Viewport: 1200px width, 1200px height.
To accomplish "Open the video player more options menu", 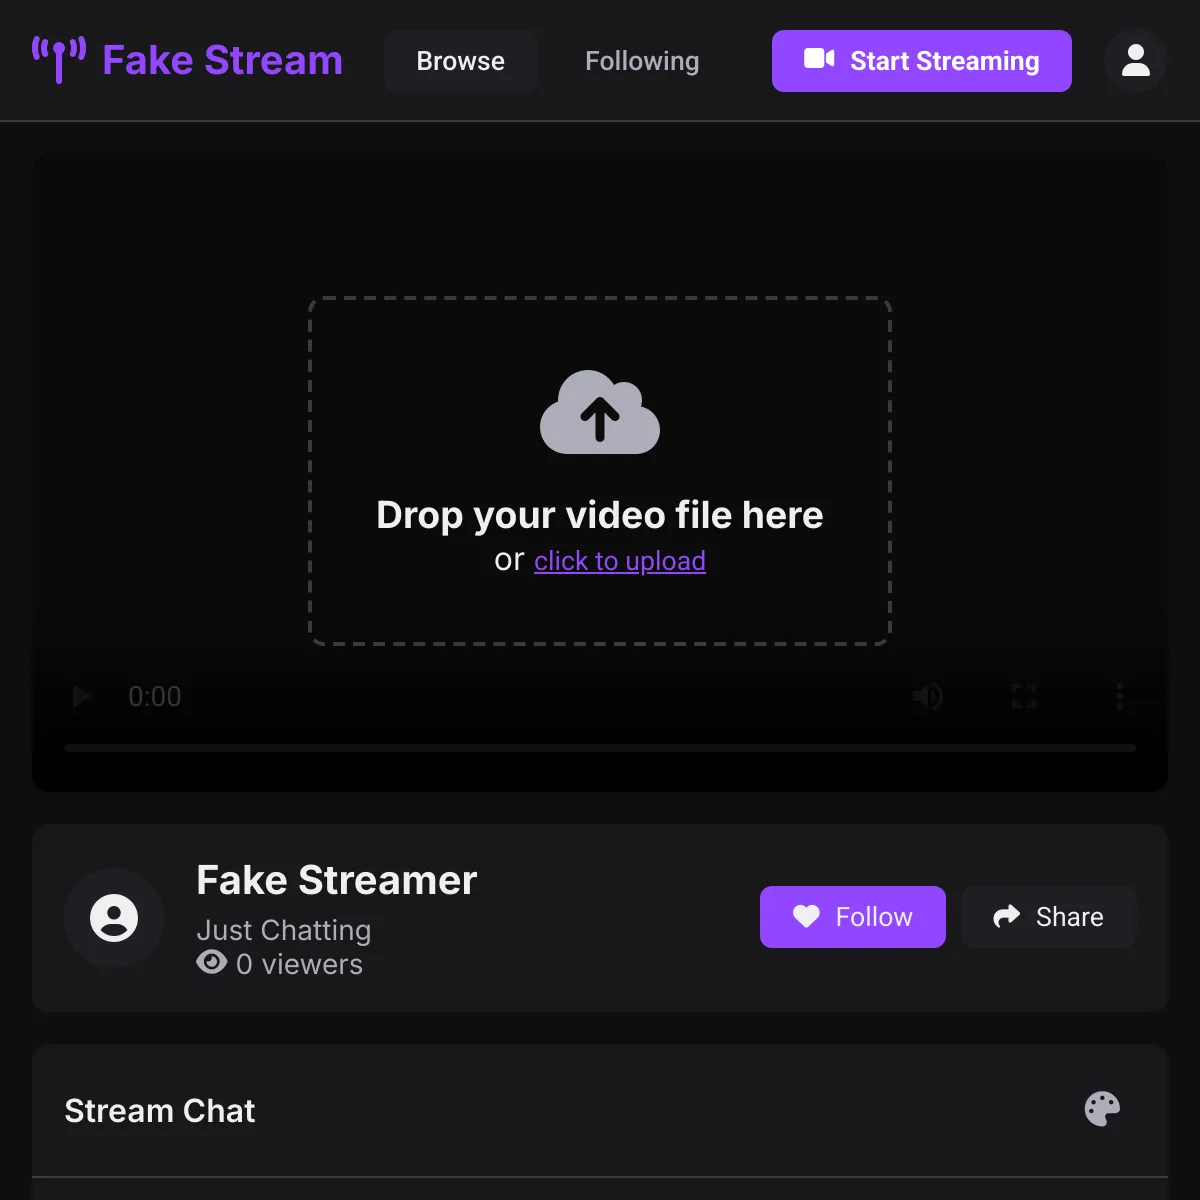I will tap(1119, 697).
